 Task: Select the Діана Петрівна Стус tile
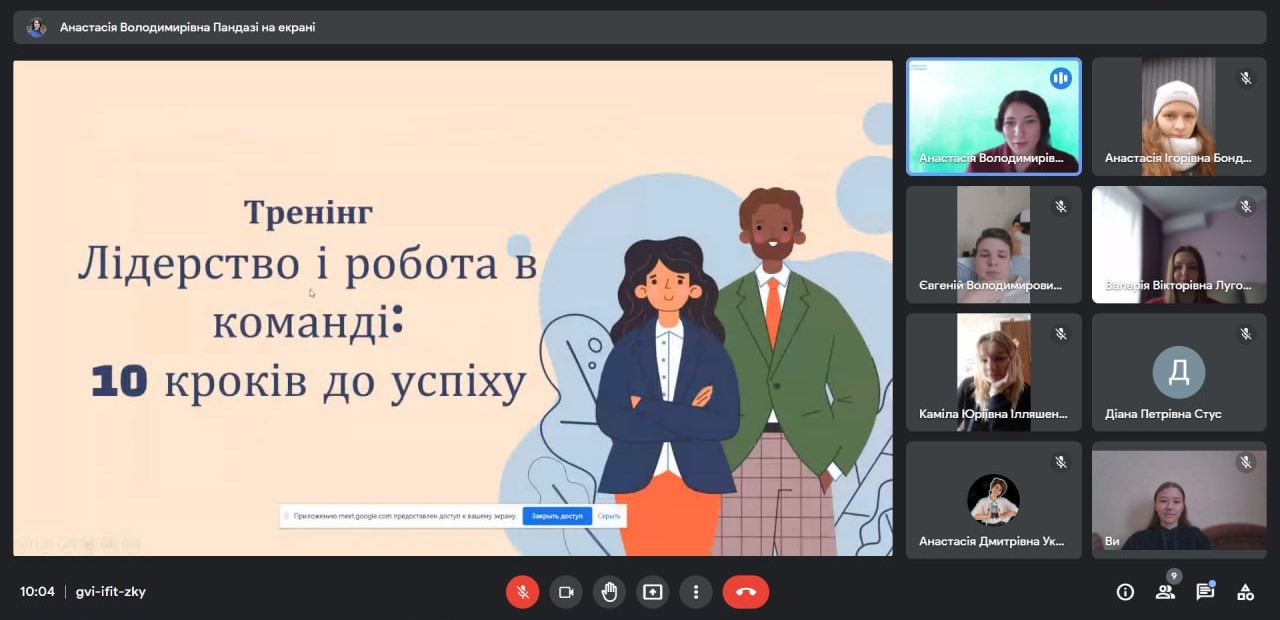pyautogui.click(x=1179, y=372)
